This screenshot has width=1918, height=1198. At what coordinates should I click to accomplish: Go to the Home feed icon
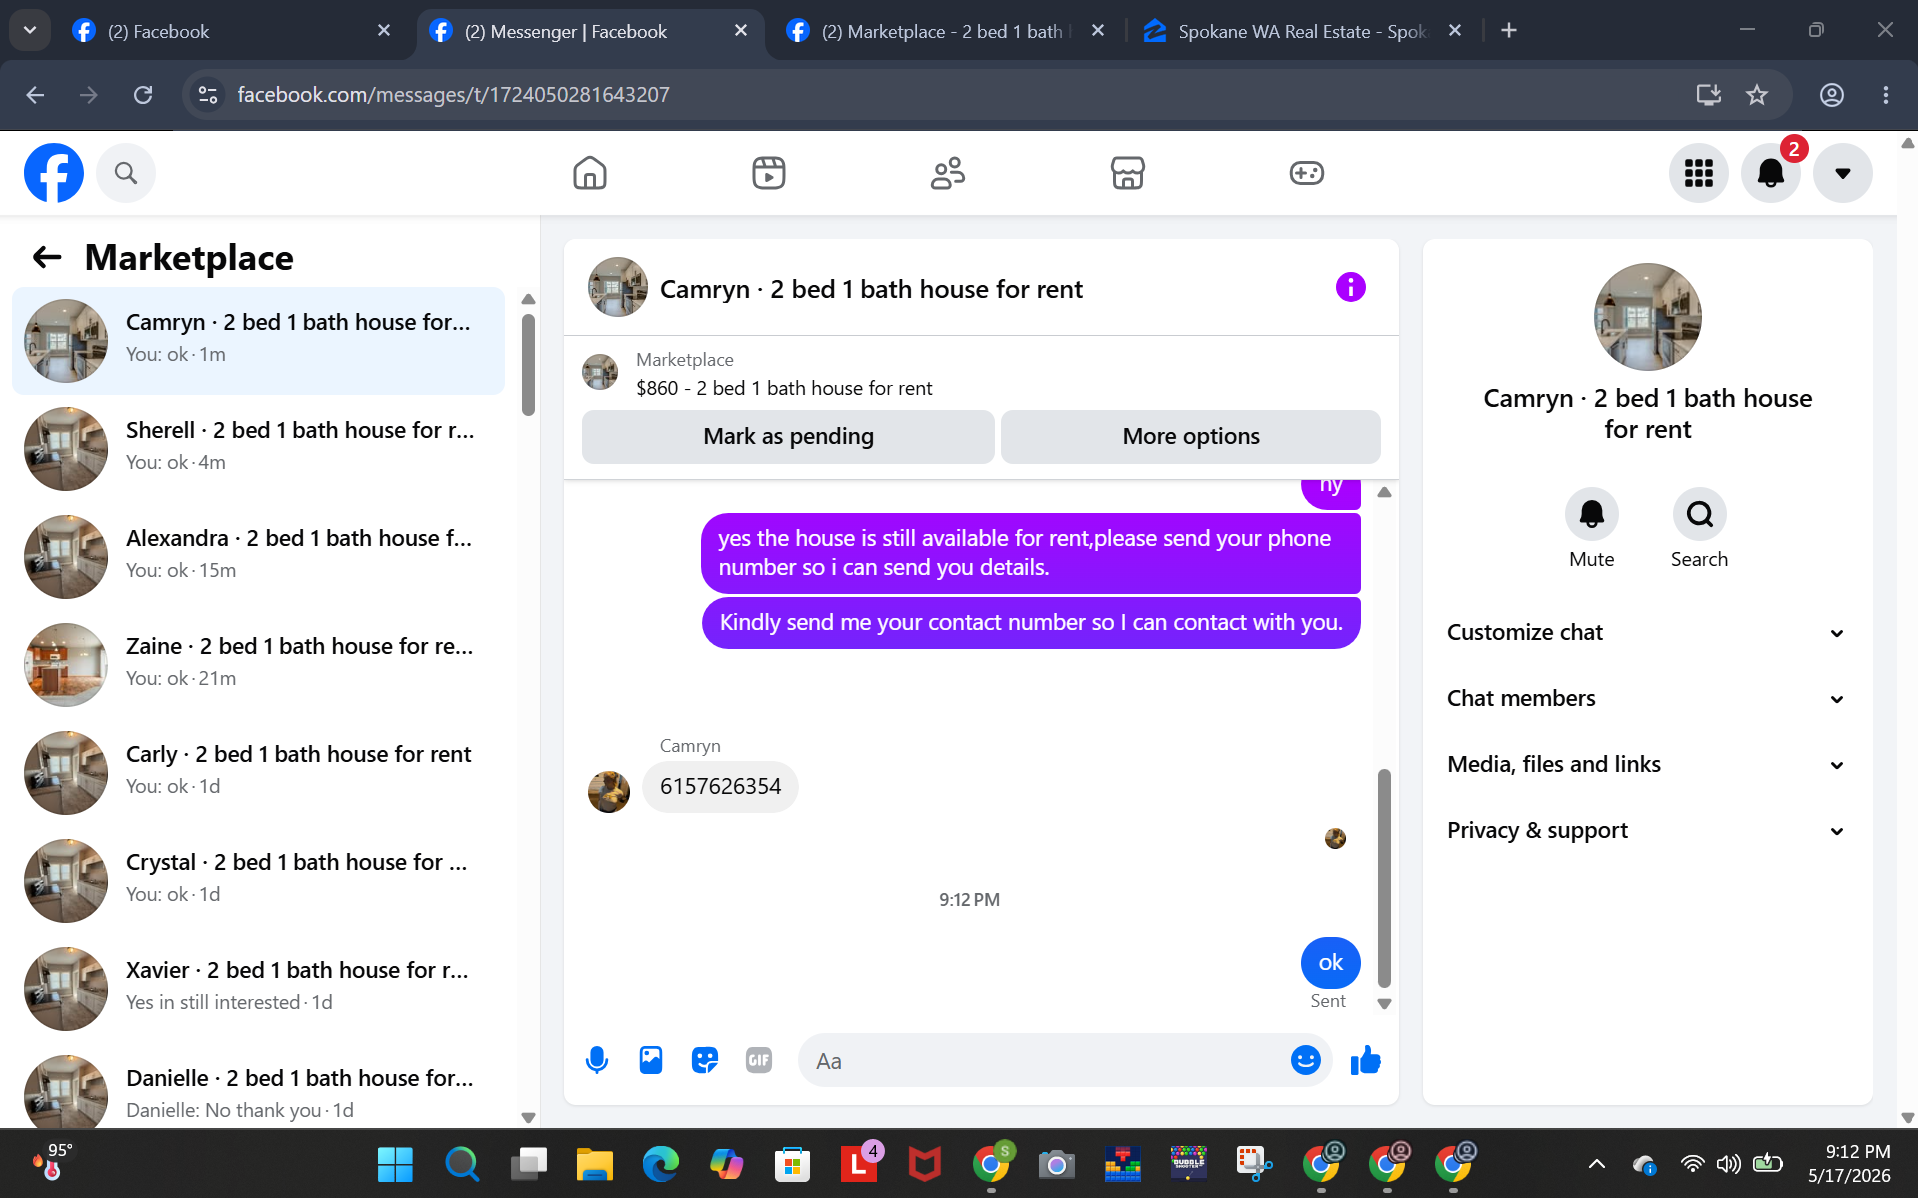point(590,173)
